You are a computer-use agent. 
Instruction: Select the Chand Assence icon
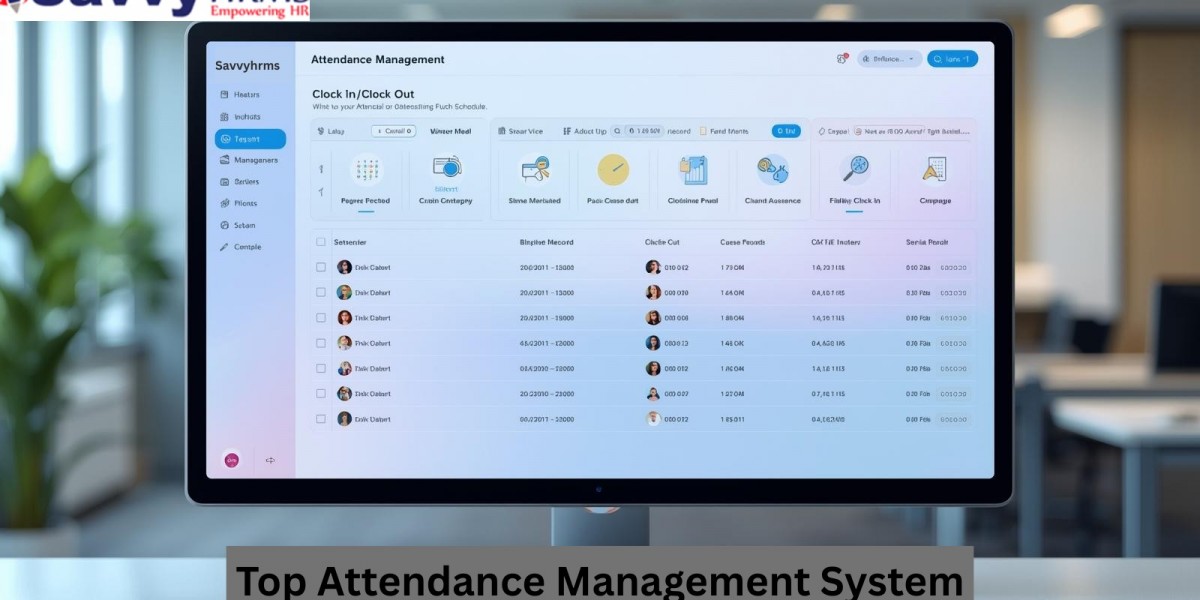770,170
